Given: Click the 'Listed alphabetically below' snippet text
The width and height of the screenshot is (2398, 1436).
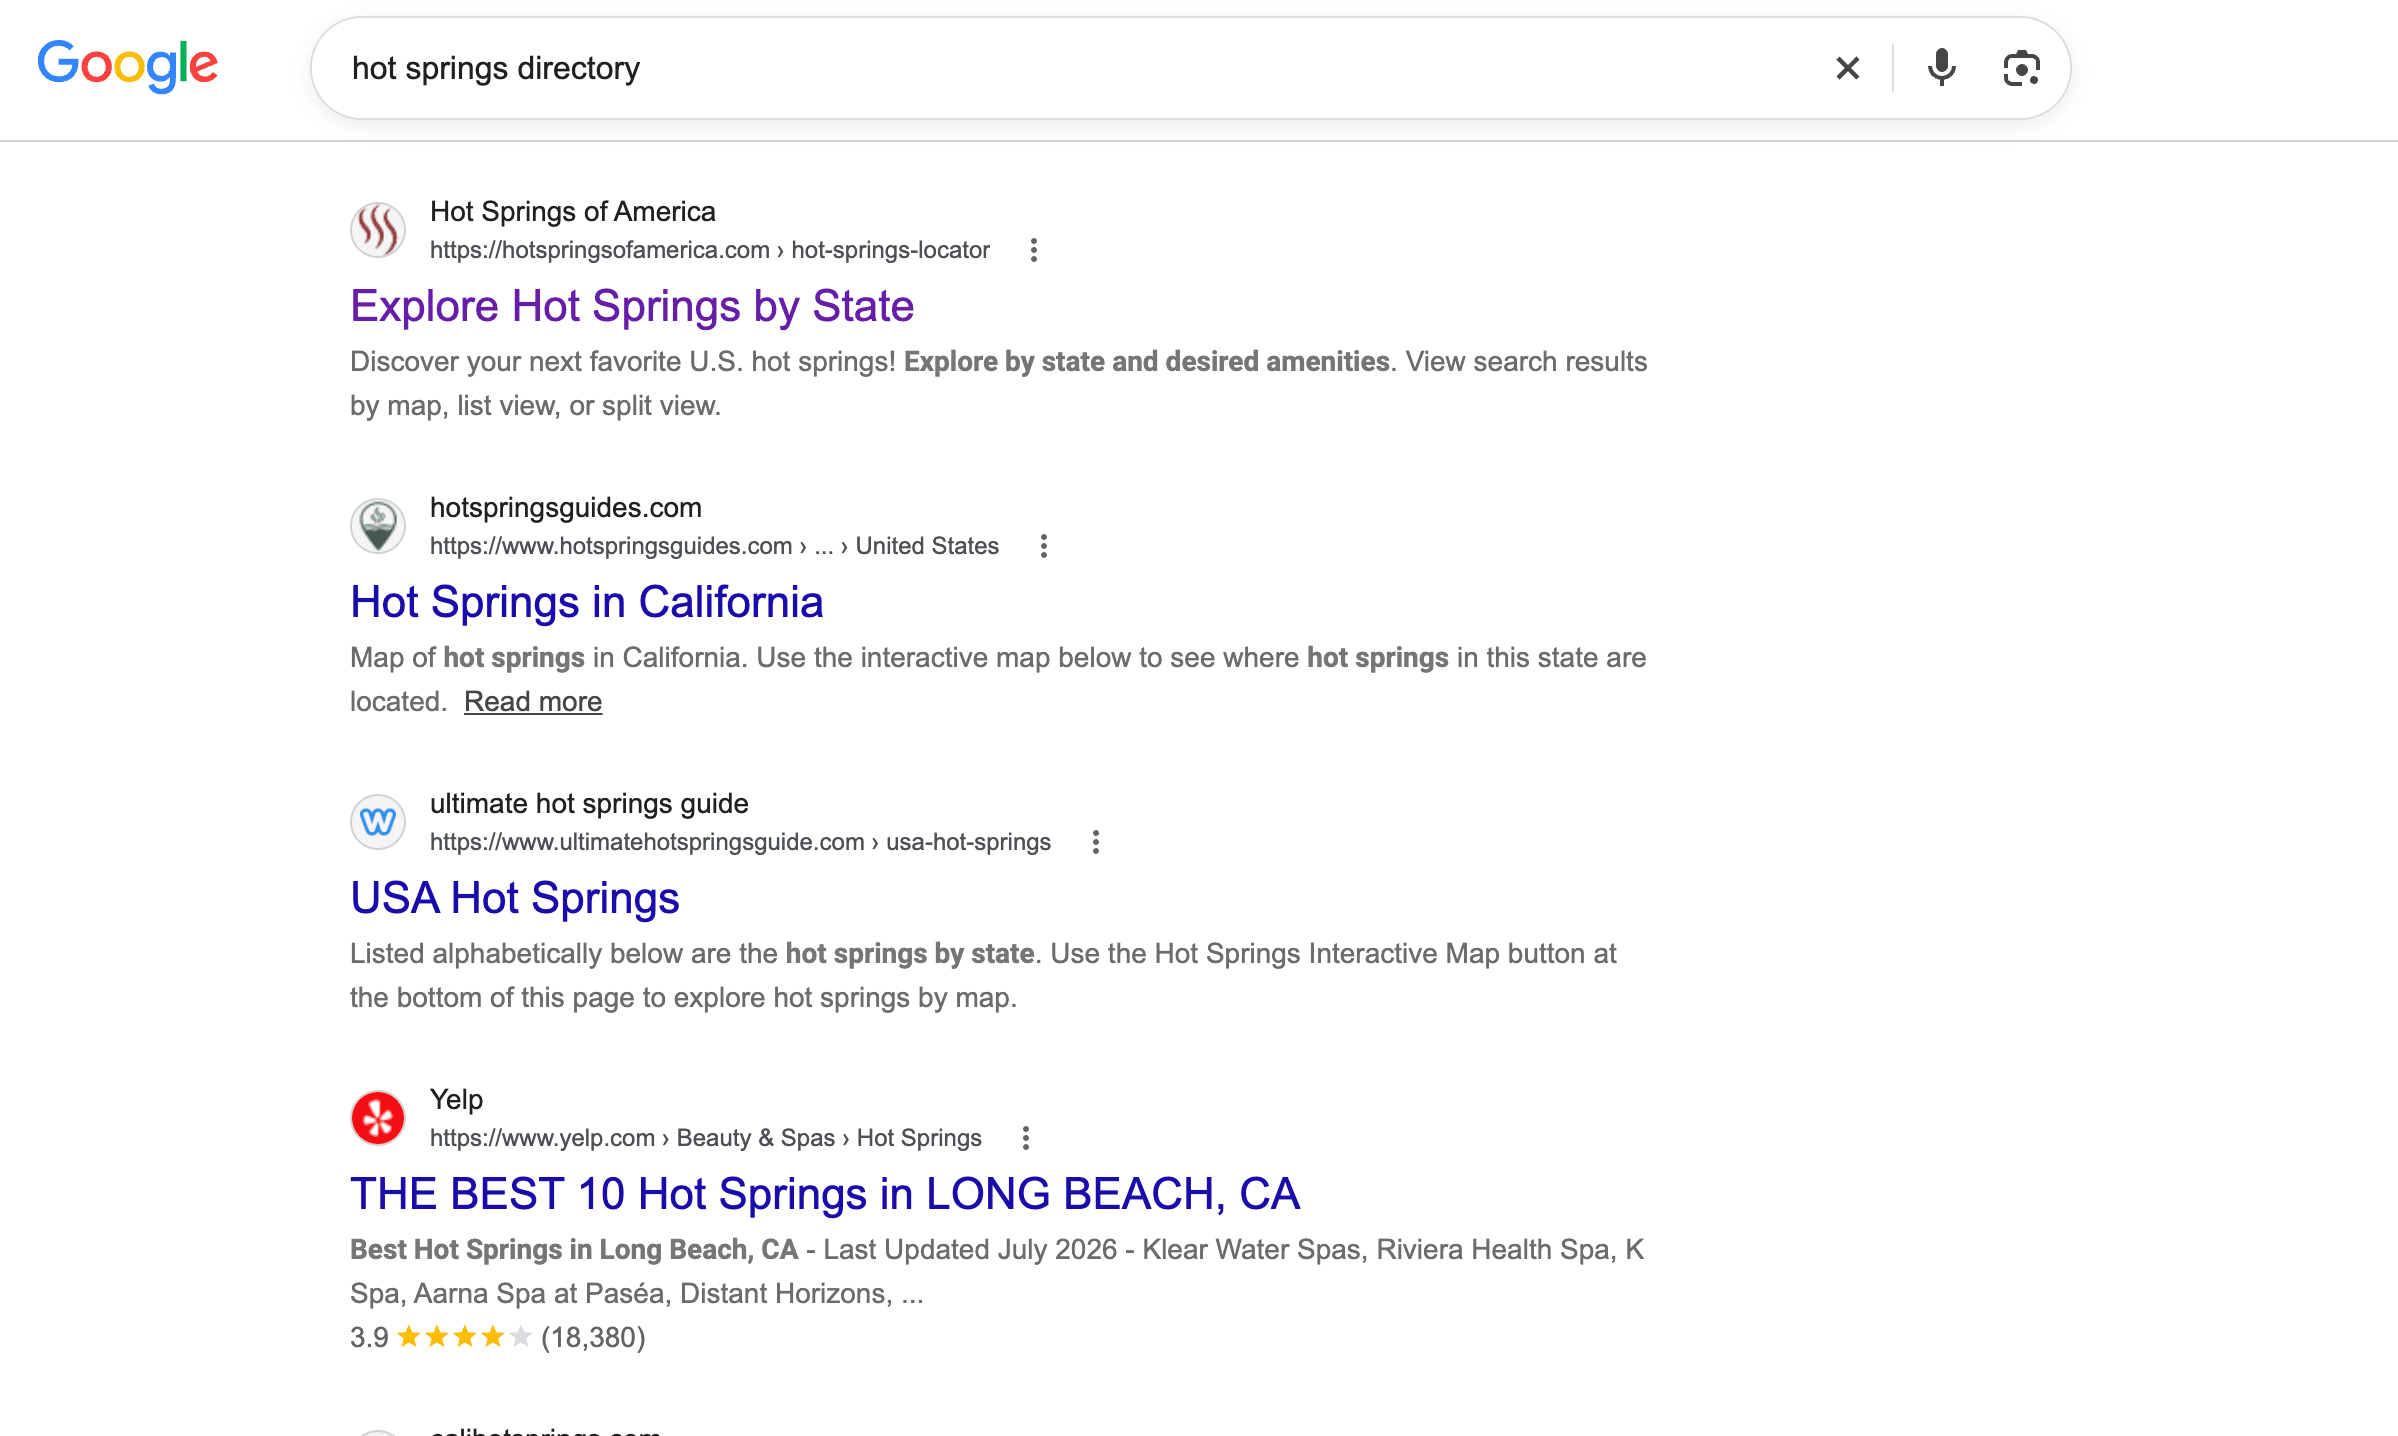Looking at the screenshot, I should (983, 976).
